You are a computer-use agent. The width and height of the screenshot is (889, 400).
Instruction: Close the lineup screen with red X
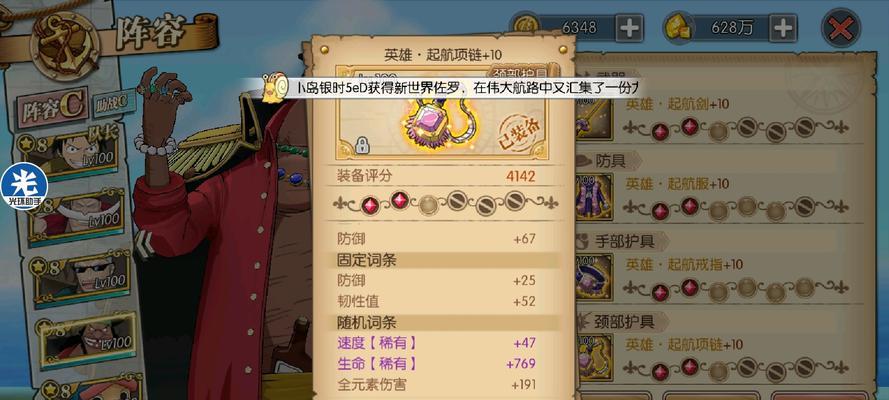coord(841,28)
